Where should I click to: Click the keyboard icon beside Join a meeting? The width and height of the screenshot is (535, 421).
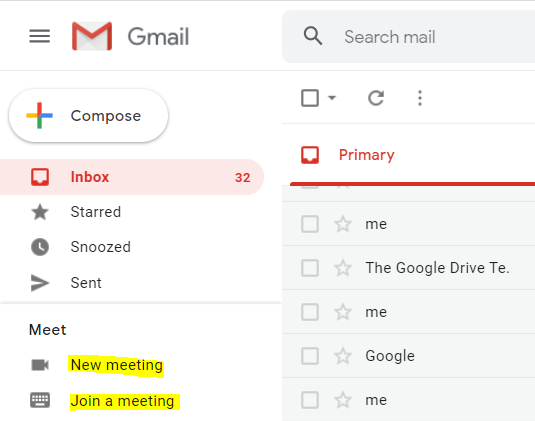[40, 400]
